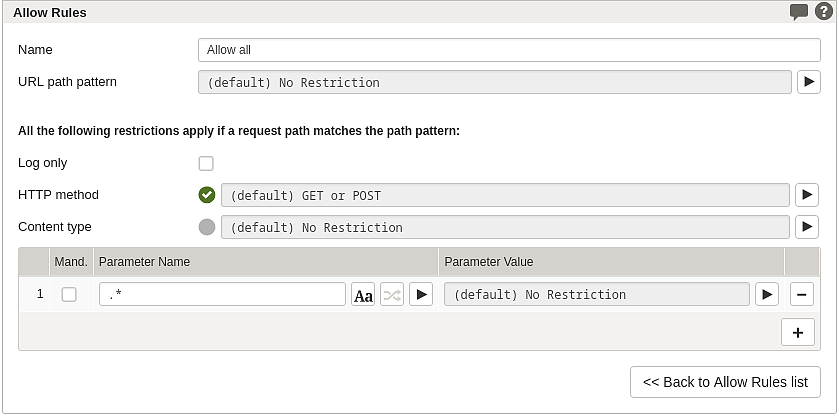
Task: Click gray circle indicator beside Content type
Action: (207, 227)
